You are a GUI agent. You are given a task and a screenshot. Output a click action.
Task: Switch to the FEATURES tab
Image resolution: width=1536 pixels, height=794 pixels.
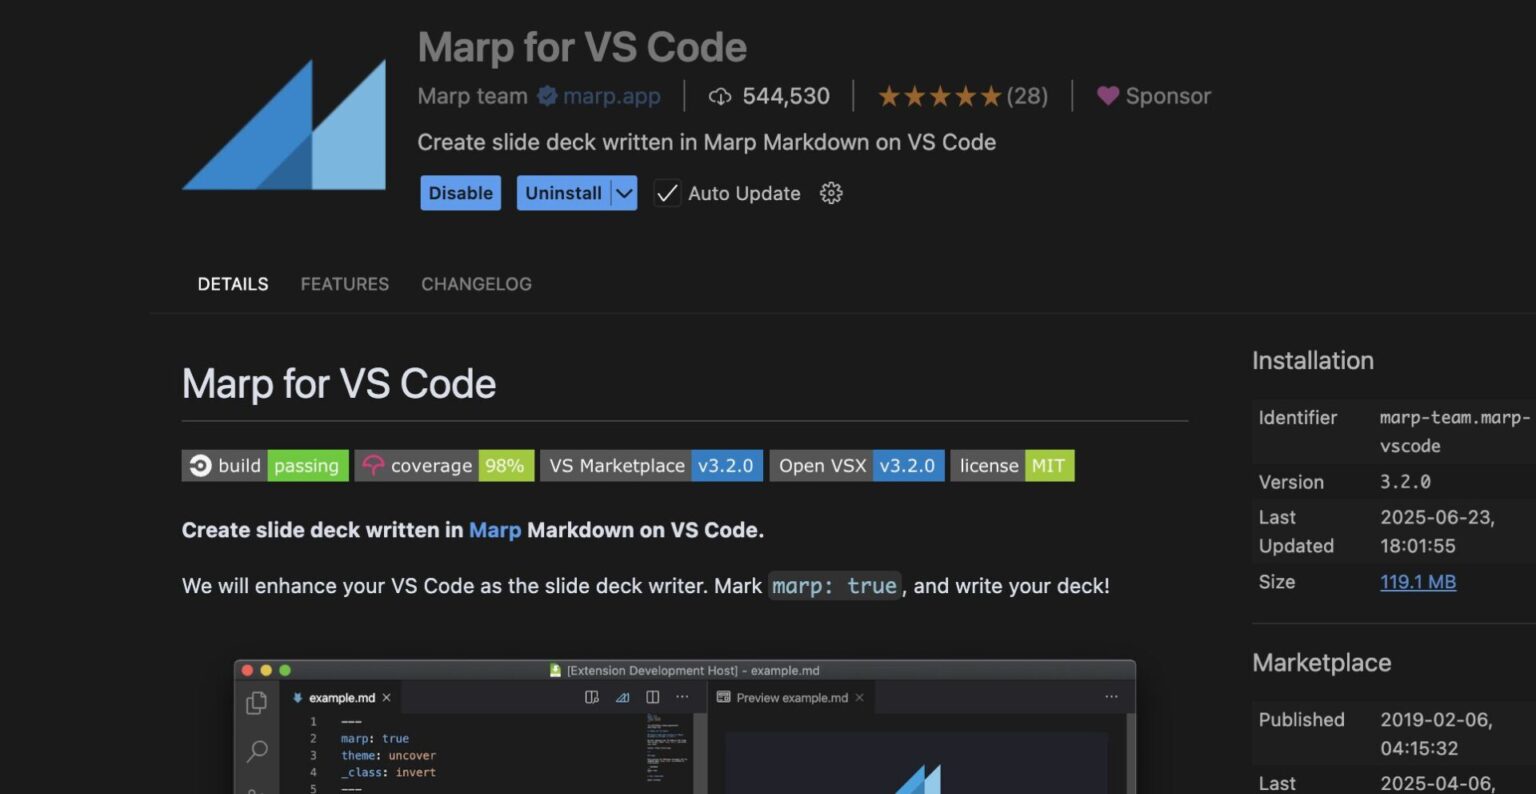[344, 284]
